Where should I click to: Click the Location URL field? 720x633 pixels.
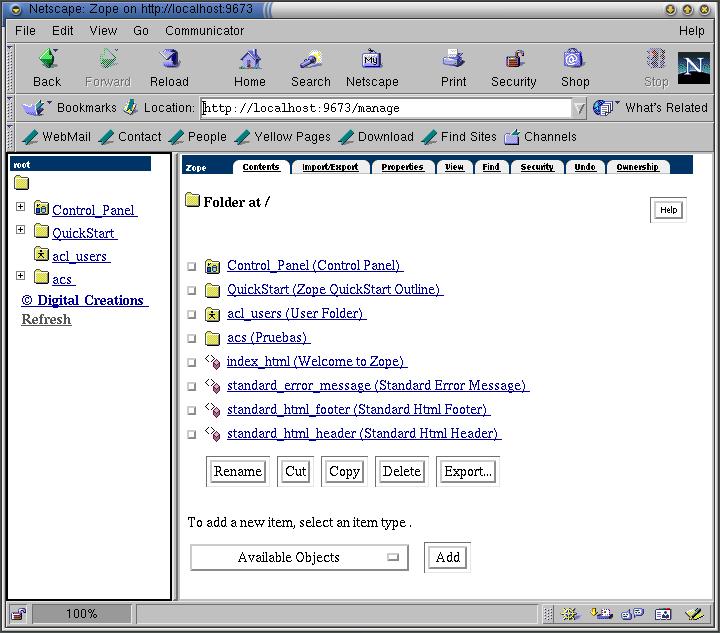point(386,108)
